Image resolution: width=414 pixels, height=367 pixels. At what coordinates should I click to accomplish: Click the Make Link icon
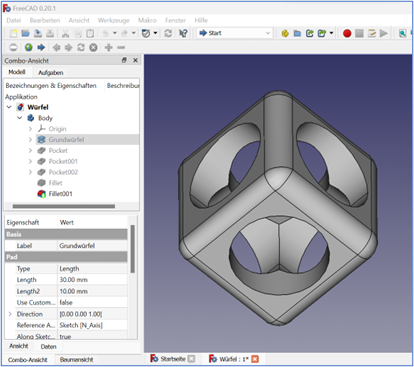(310, 33)
